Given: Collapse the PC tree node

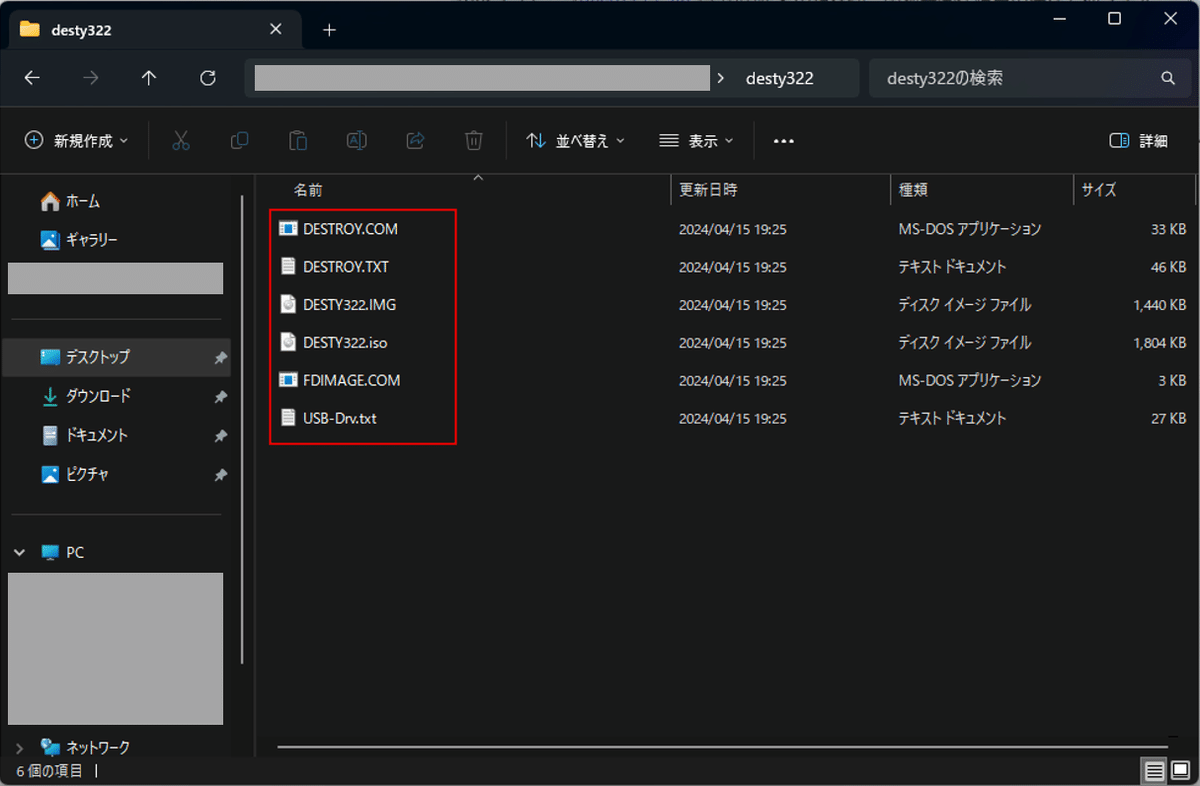Looking at the screenshot, I should point(20,552).
